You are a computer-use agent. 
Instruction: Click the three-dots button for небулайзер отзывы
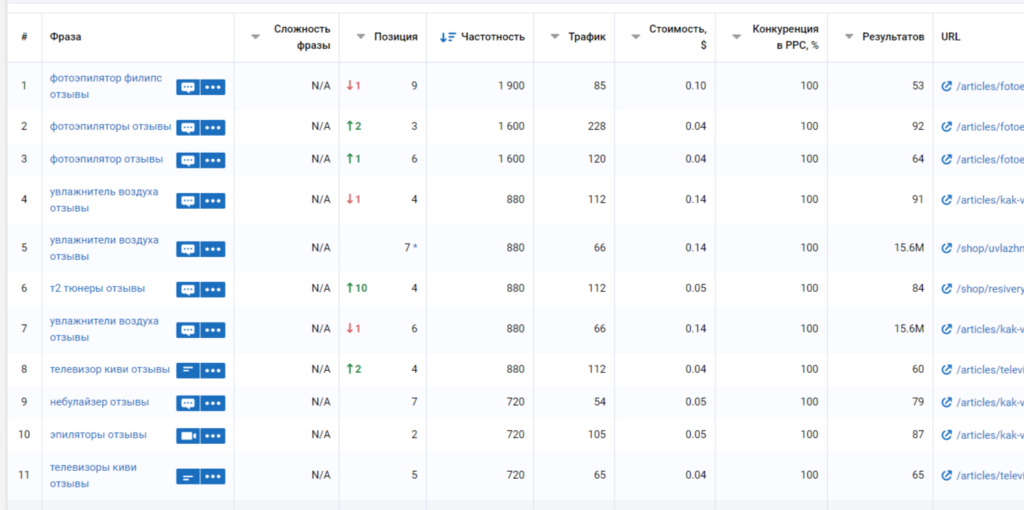pos(213,403)
